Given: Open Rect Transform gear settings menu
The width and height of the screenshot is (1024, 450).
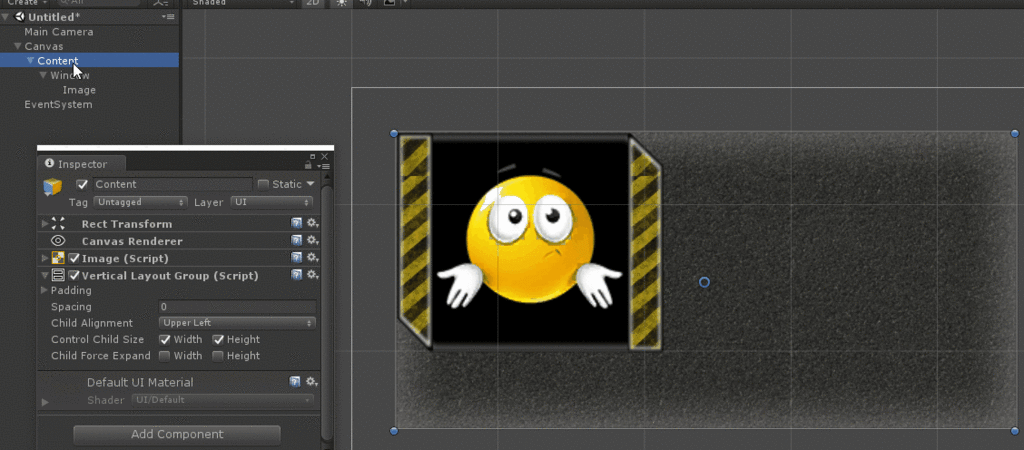Looking at the screenshot, I should click(x=312, y=223).
